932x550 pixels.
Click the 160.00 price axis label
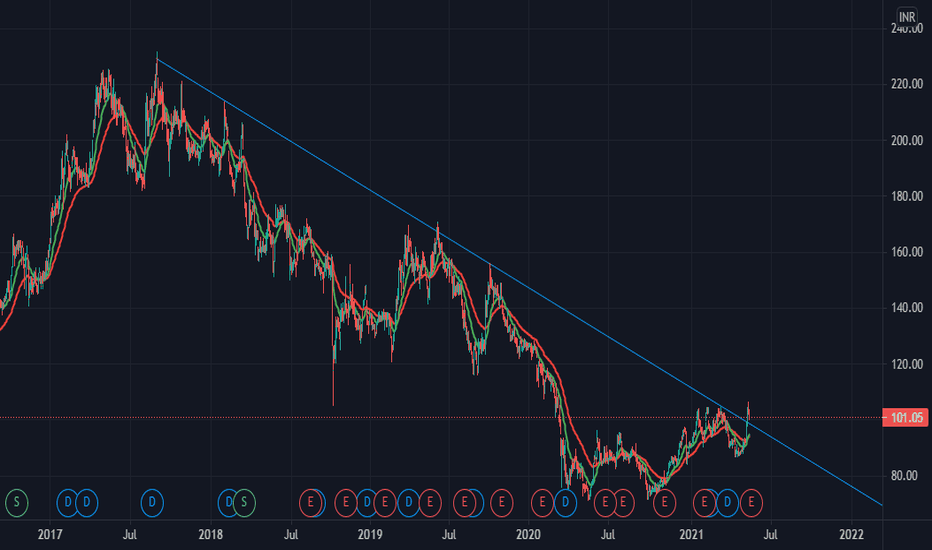click(906, 252)
